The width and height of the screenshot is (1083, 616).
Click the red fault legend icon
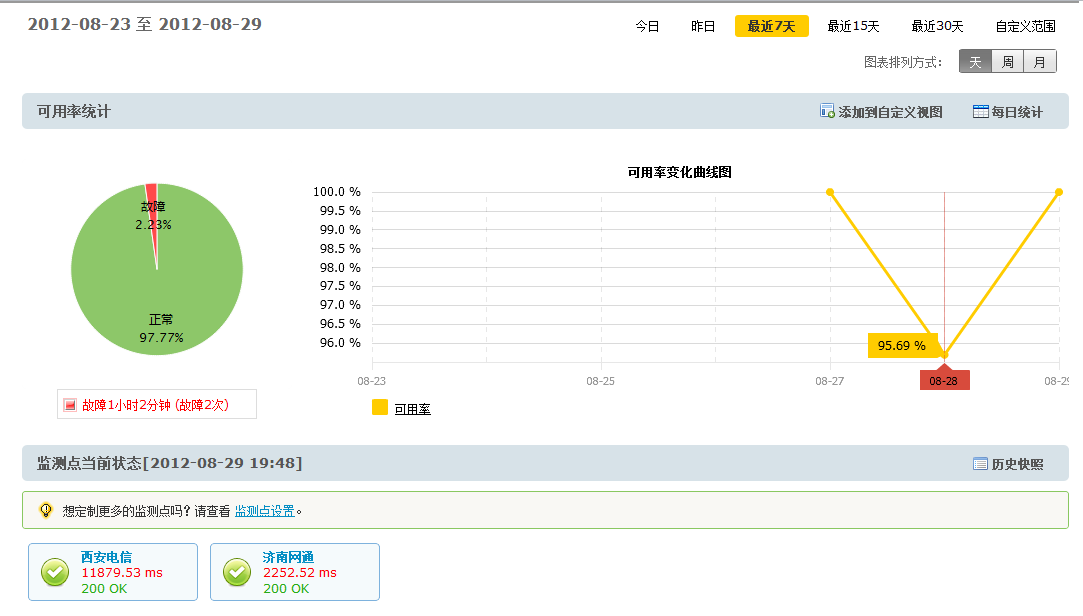coord(70,405)
